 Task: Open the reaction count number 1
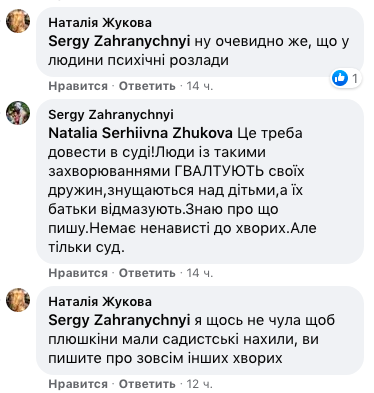coord(355,79)
